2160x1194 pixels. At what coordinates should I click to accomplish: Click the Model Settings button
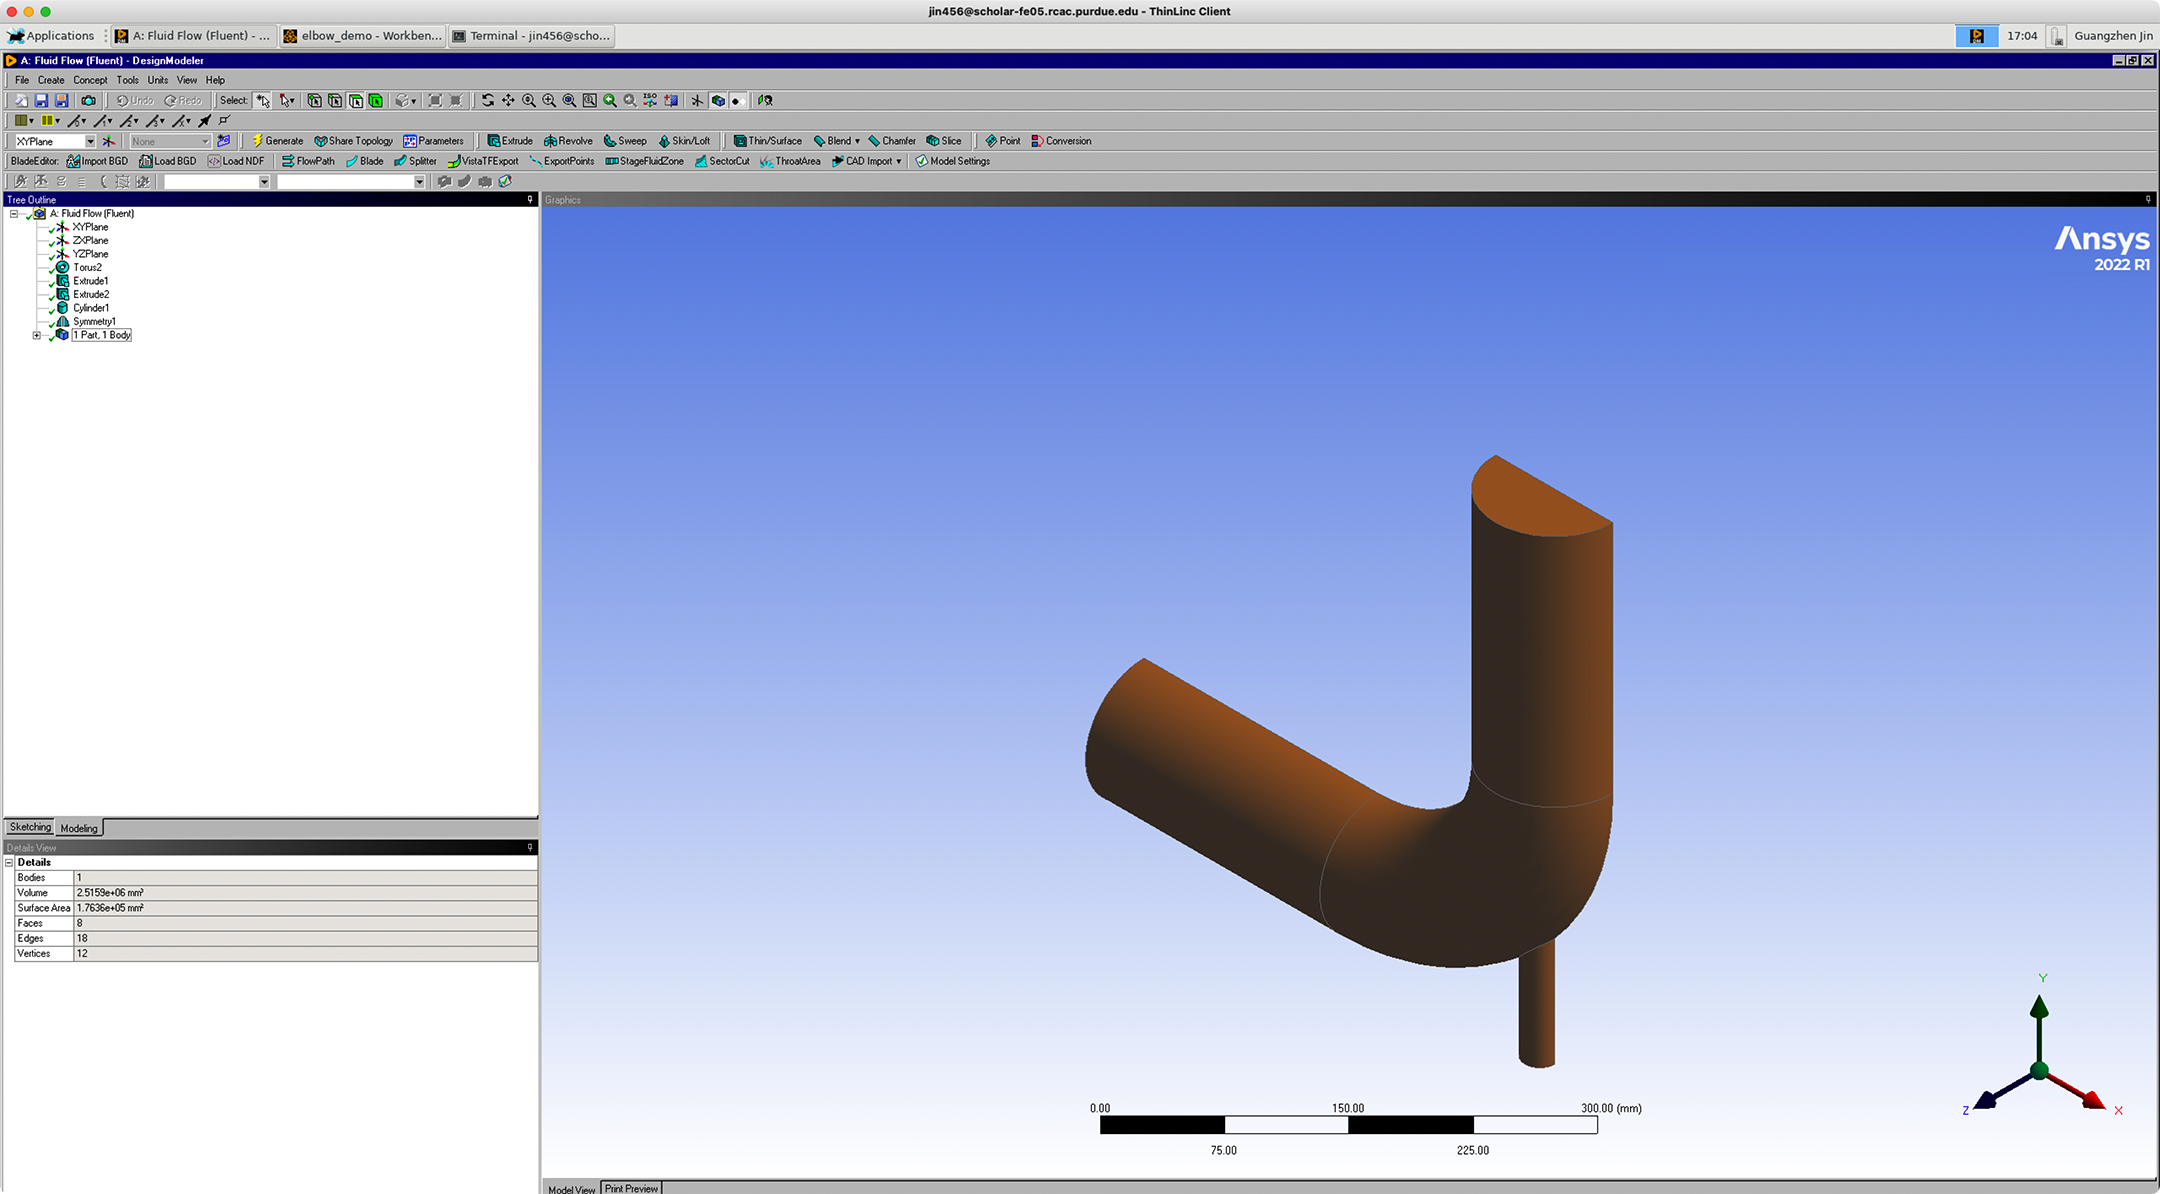(x=953, y=161)
